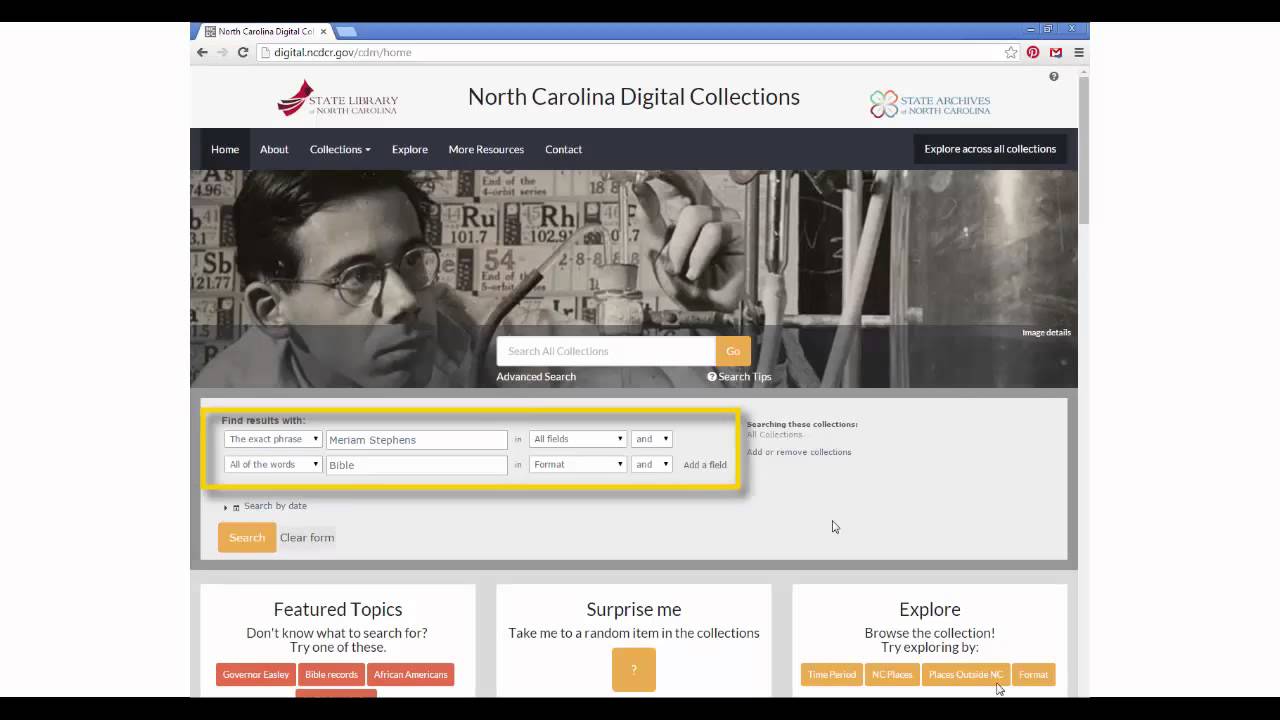Open the Advanced Search link
Image resolution: width=1280 pixels, height=720 pixels.
click(536, 377)
